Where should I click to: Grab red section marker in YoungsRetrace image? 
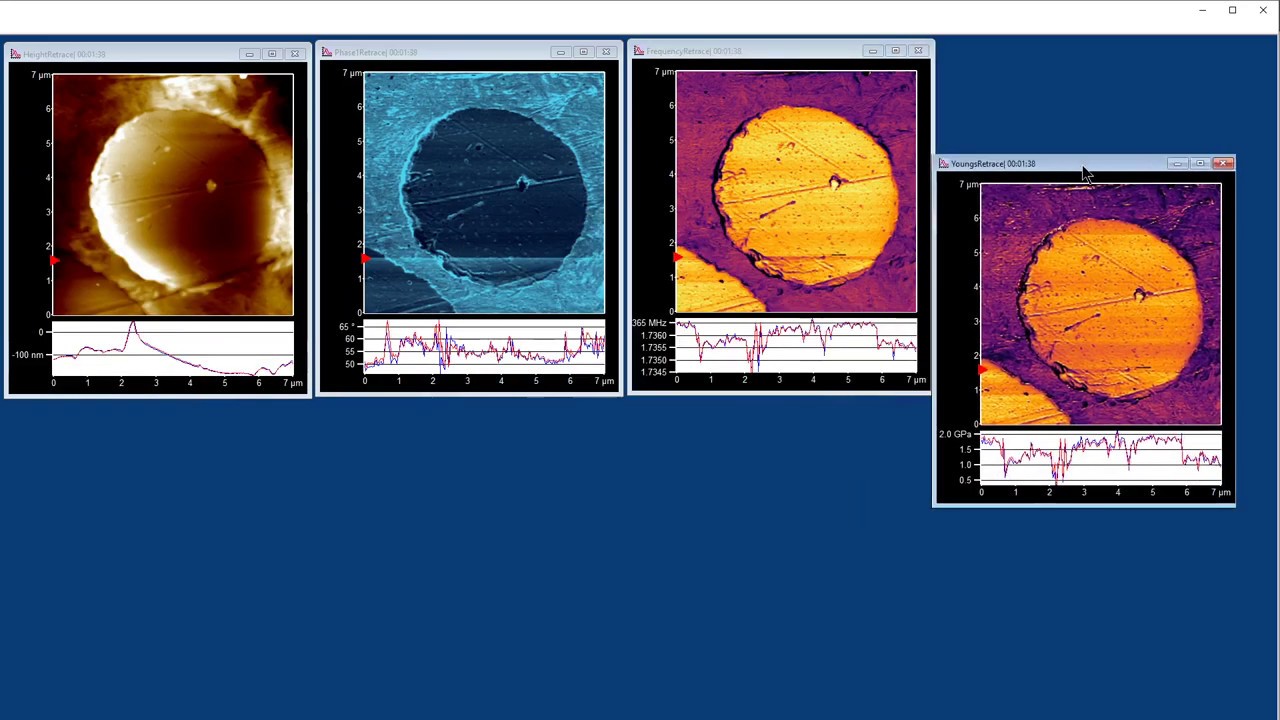(983, 370)
